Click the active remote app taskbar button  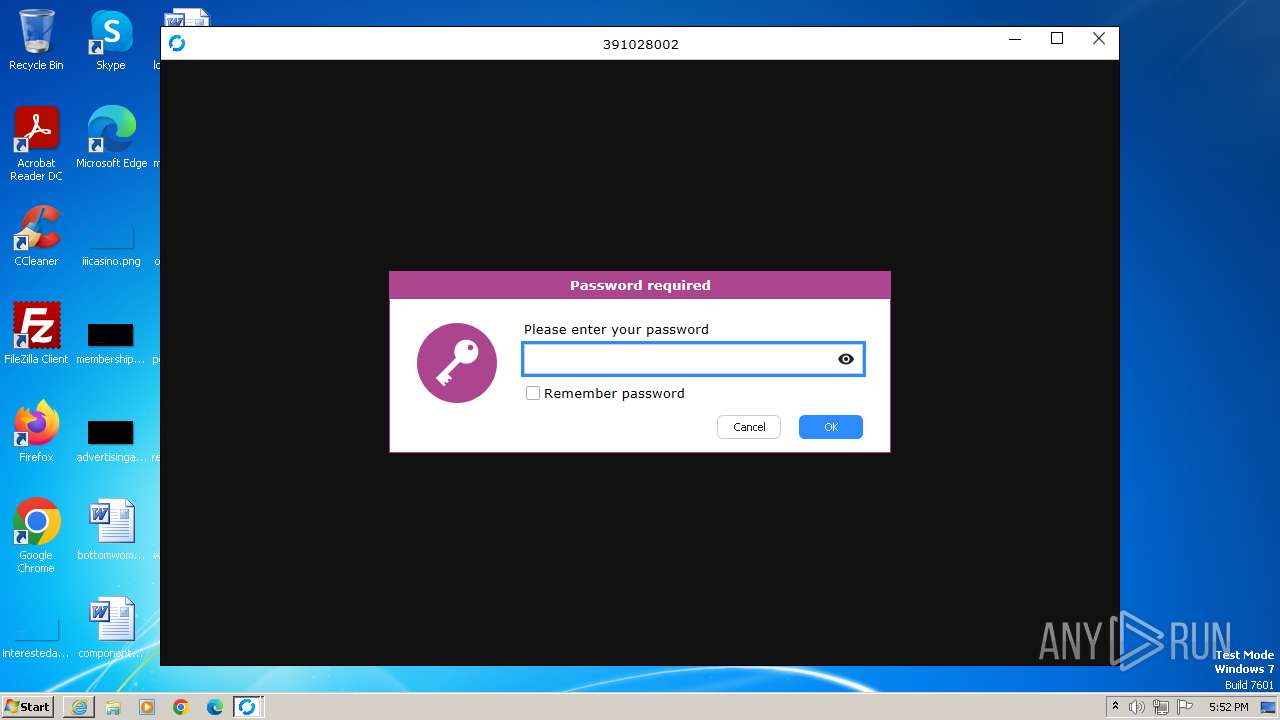[x=248, y=707]
